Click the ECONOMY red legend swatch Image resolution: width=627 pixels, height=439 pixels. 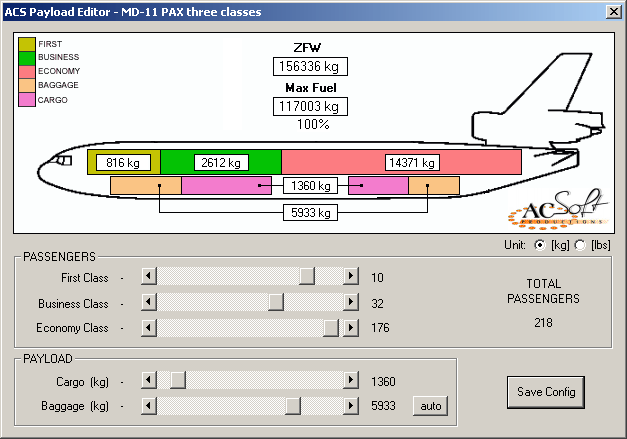pos(27,72)
